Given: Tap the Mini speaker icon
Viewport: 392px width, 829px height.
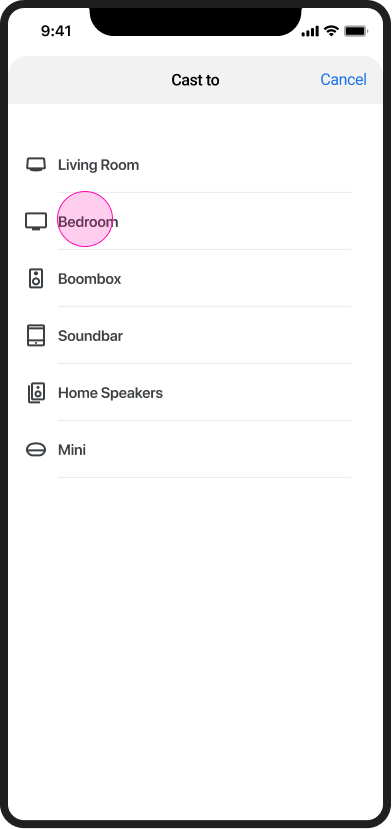Looking at the screenshot, I should [x=36, y=450].
